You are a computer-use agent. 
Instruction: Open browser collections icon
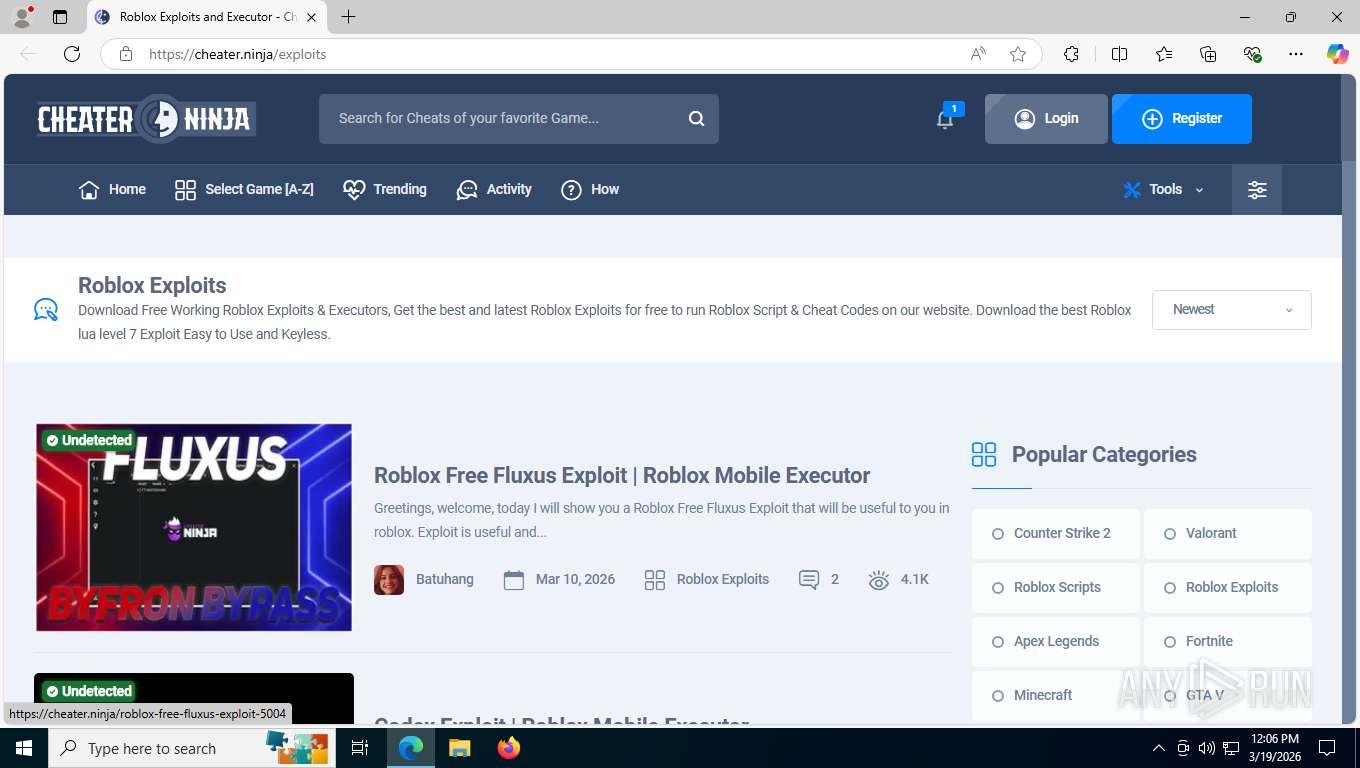(x=1208, y=54)
